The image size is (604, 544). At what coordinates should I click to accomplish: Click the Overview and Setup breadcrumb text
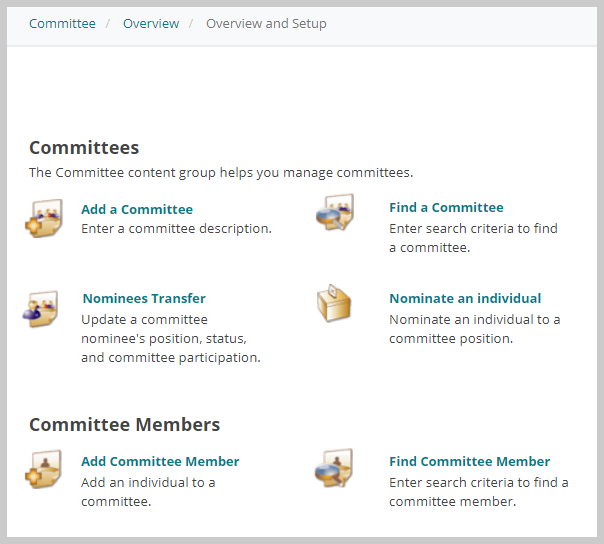(266, 24)
